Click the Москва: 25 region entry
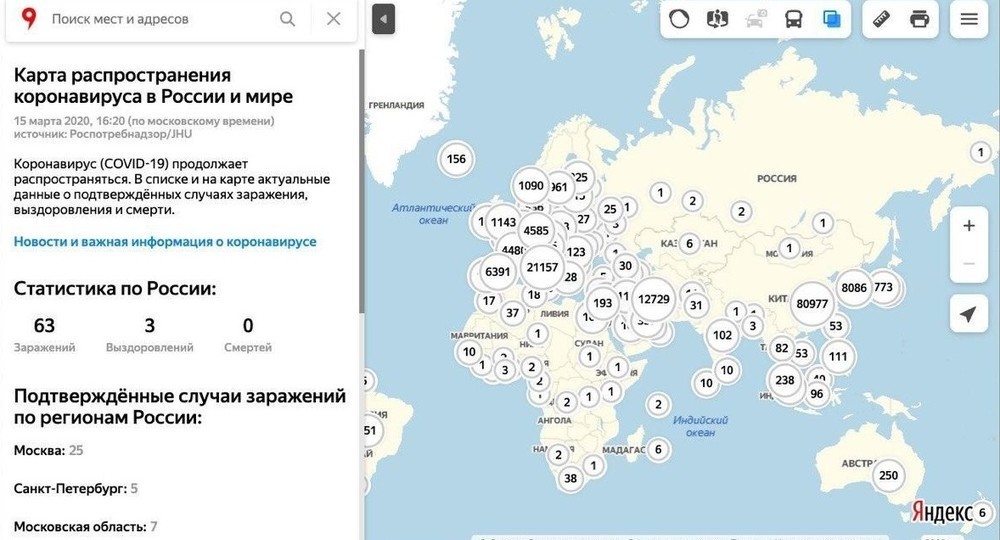The height and width of the screenshot is (540, 1000). [48, 450]
